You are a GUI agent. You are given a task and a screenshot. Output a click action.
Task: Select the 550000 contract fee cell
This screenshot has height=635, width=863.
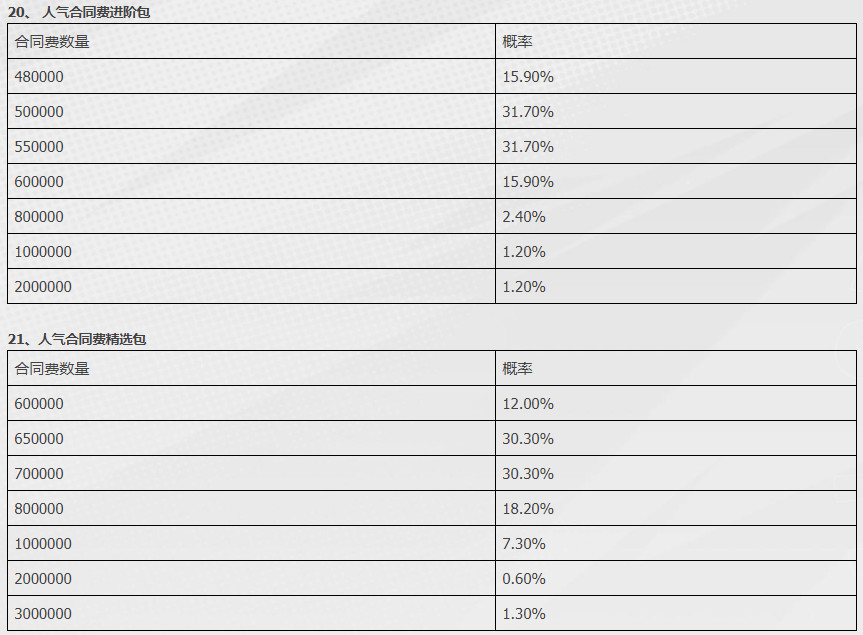pos(252,146)
